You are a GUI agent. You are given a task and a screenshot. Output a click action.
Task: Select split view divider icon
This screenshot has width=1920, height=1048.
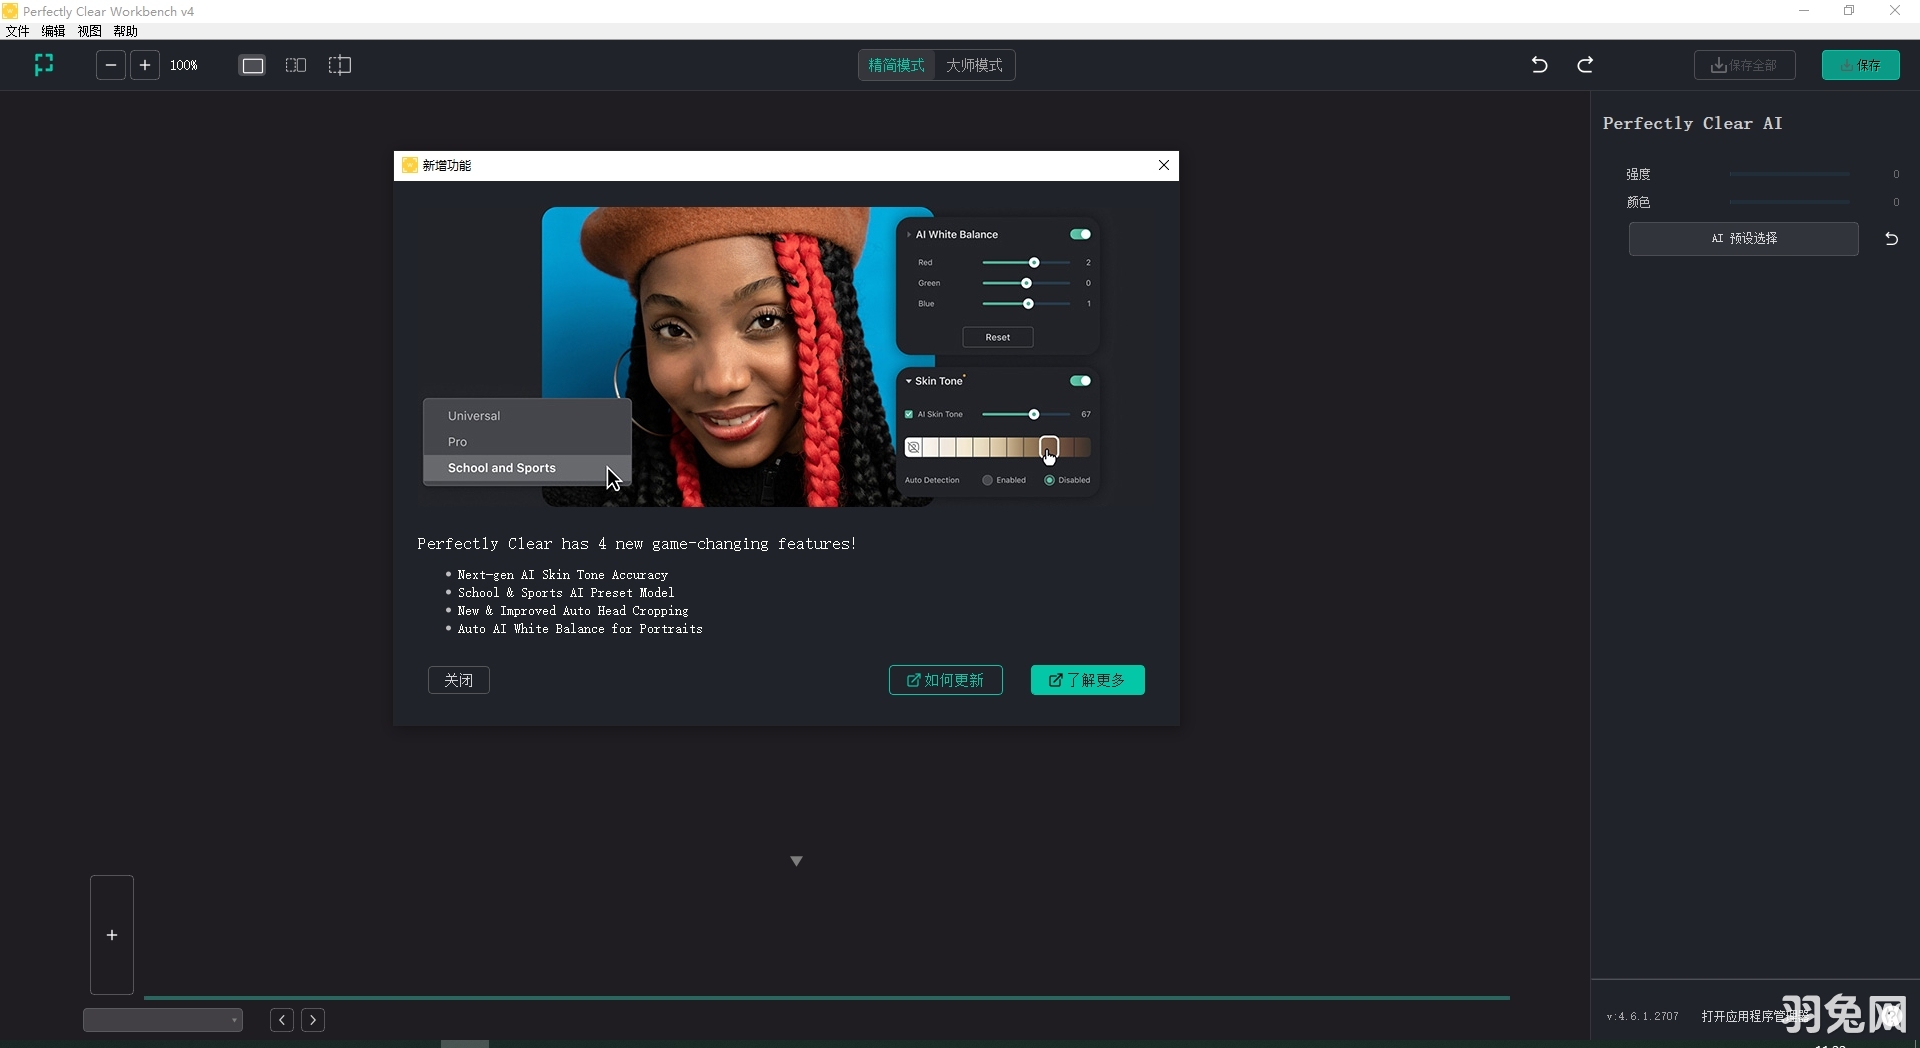340,65
